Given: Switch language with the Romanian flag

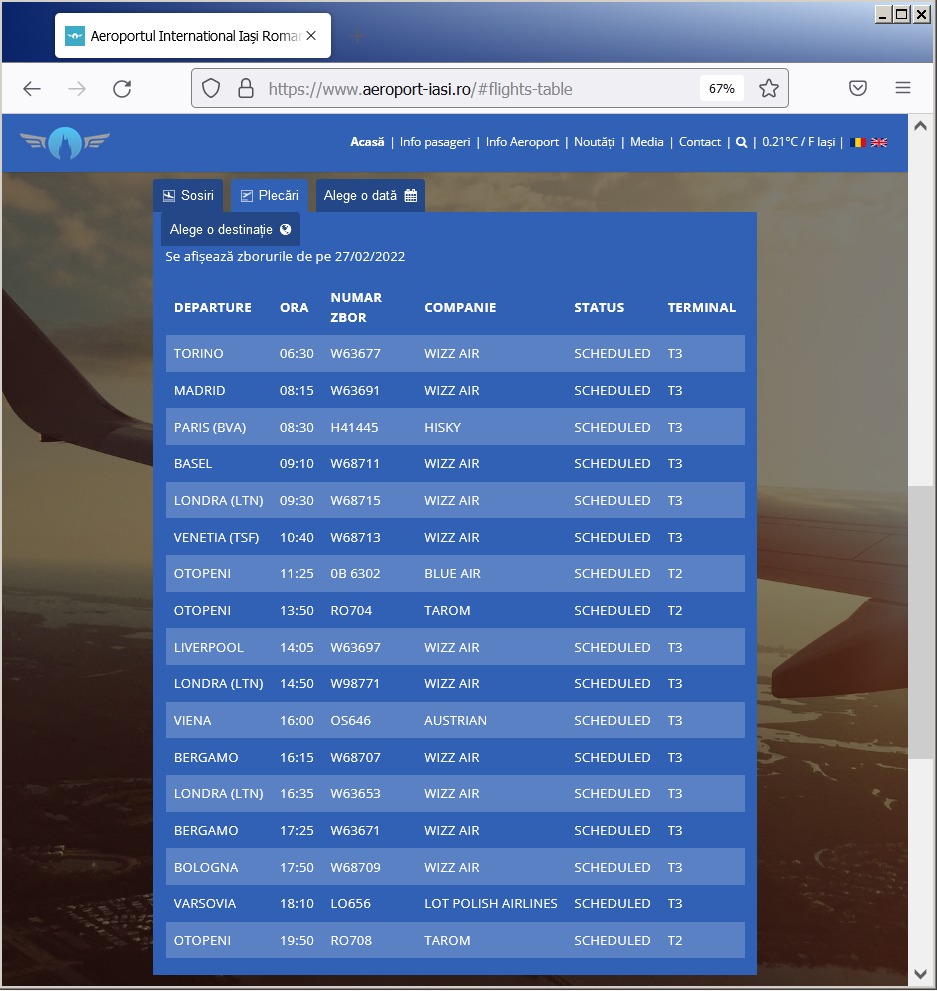Looking at the screenshot, I should (x=857, y=142).
